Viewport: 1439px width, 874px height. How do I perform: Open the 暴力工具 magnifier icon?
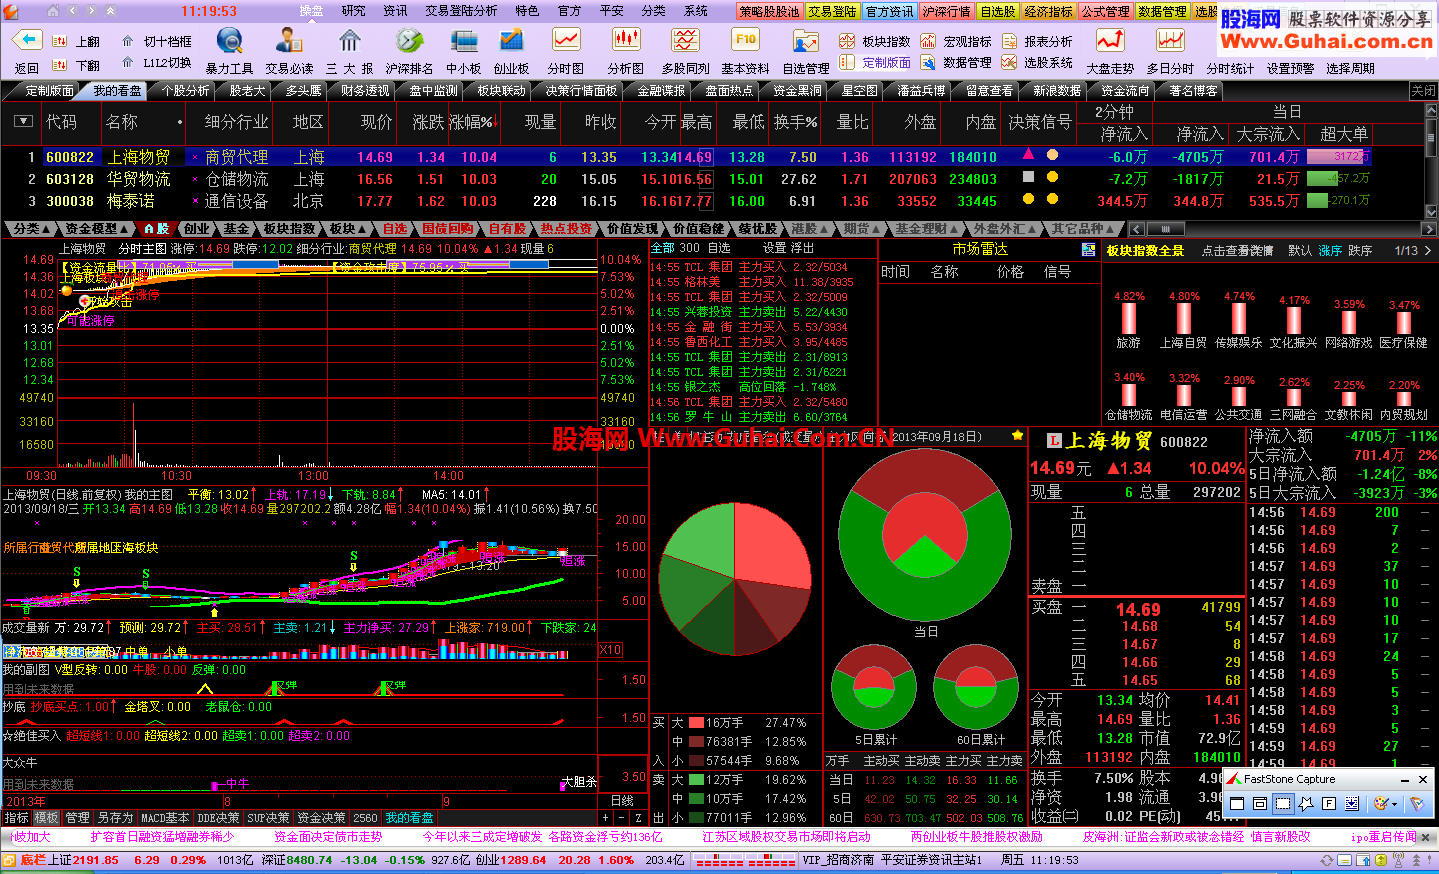tap(229, 41)
